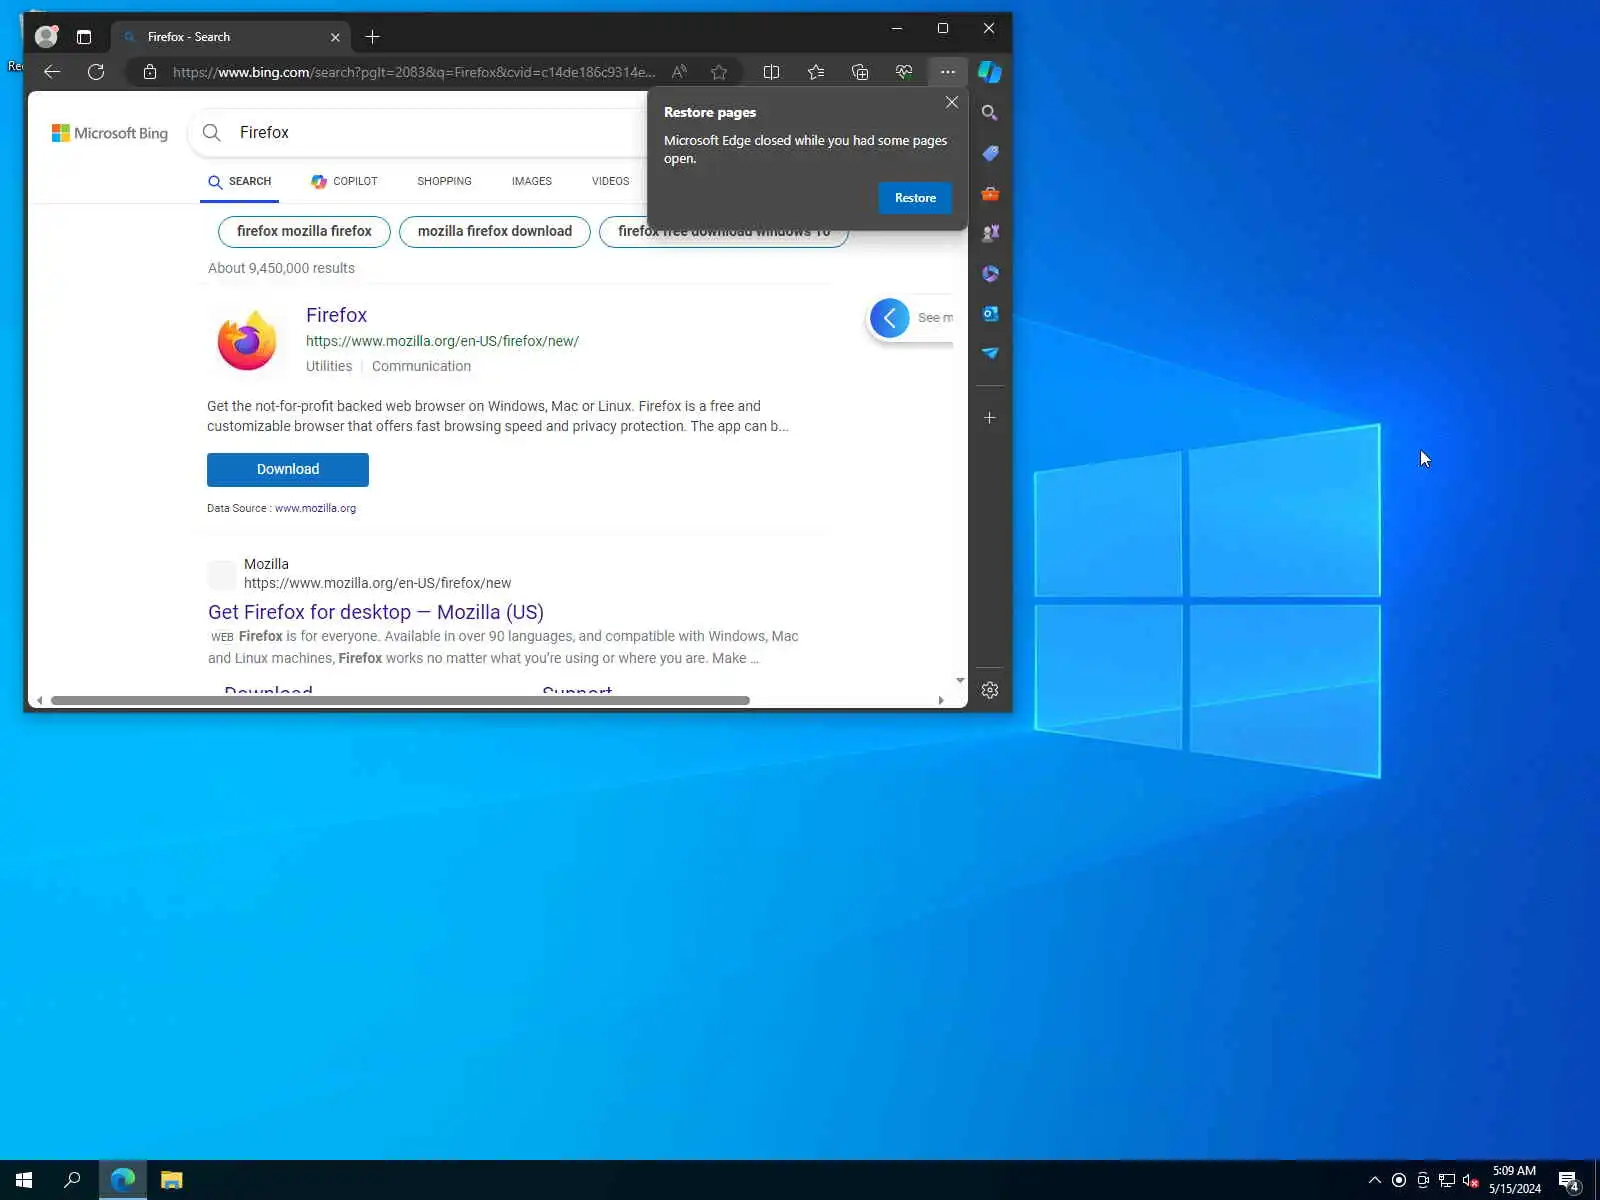Switch to the VIDEOS tab
This screenshot has width=1600, height=1200.
(x=610, y=181)
